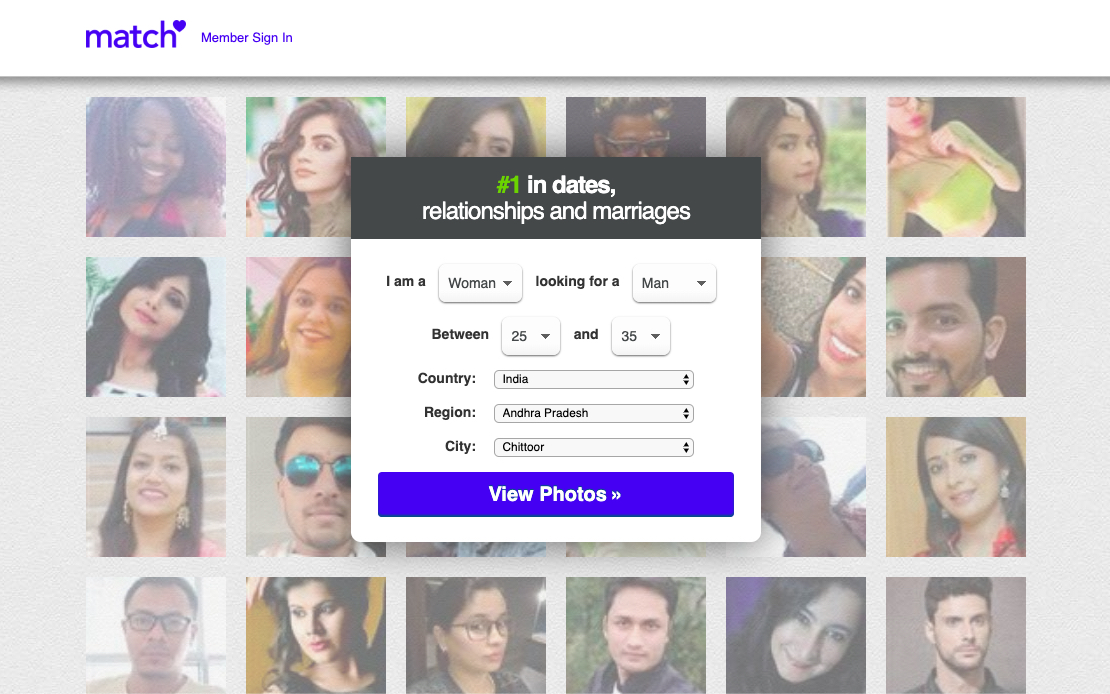Expand the City dropdown showing Chittoor
The height and width of the screenshot is (694, 1110).
click(594, 448)
